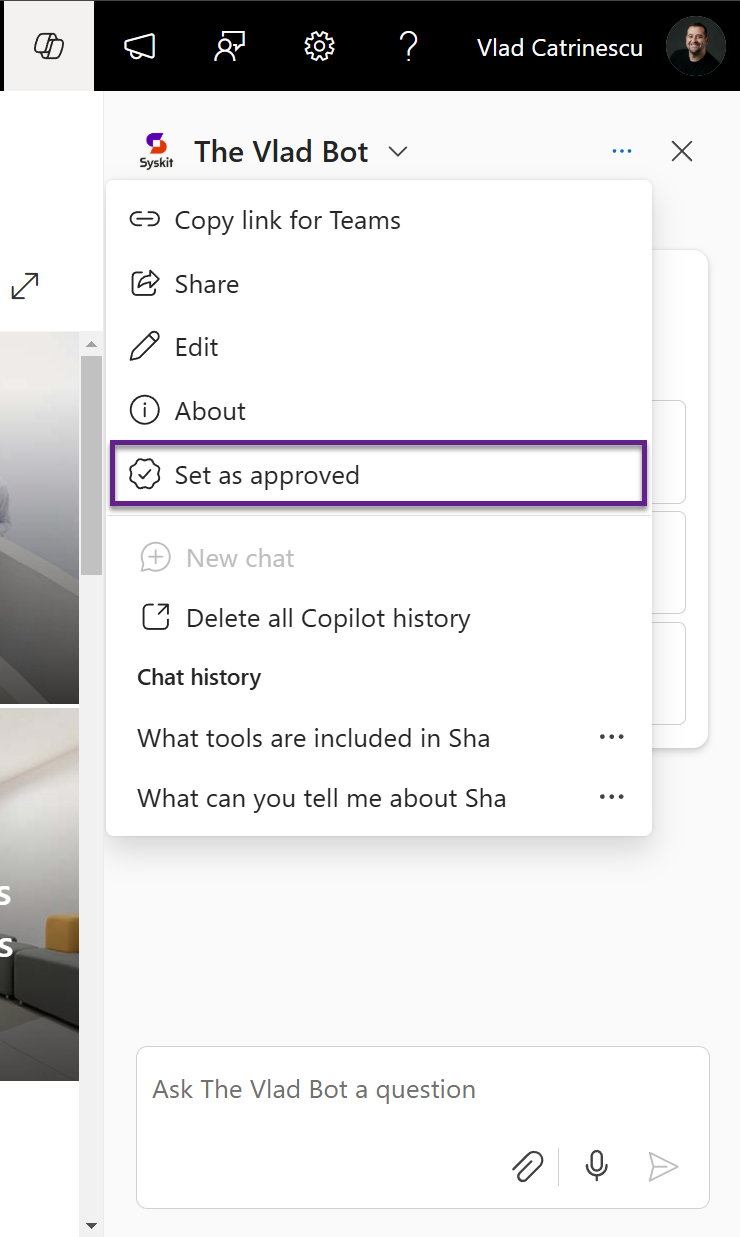Select Set as approved

tap(267, 474)
